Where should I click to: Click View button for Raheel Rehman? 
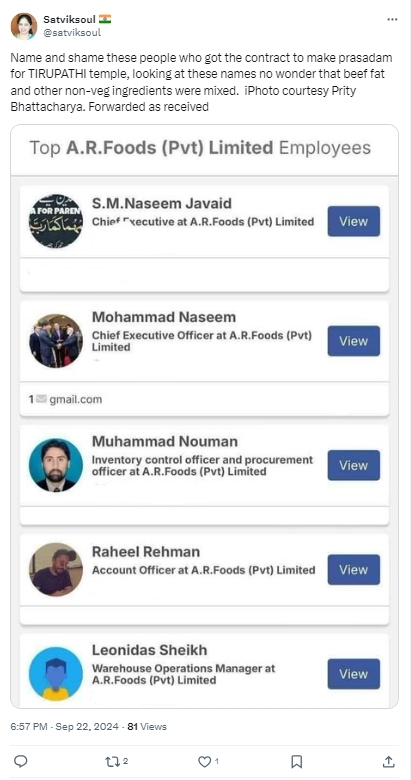click(x=353, y=570)
